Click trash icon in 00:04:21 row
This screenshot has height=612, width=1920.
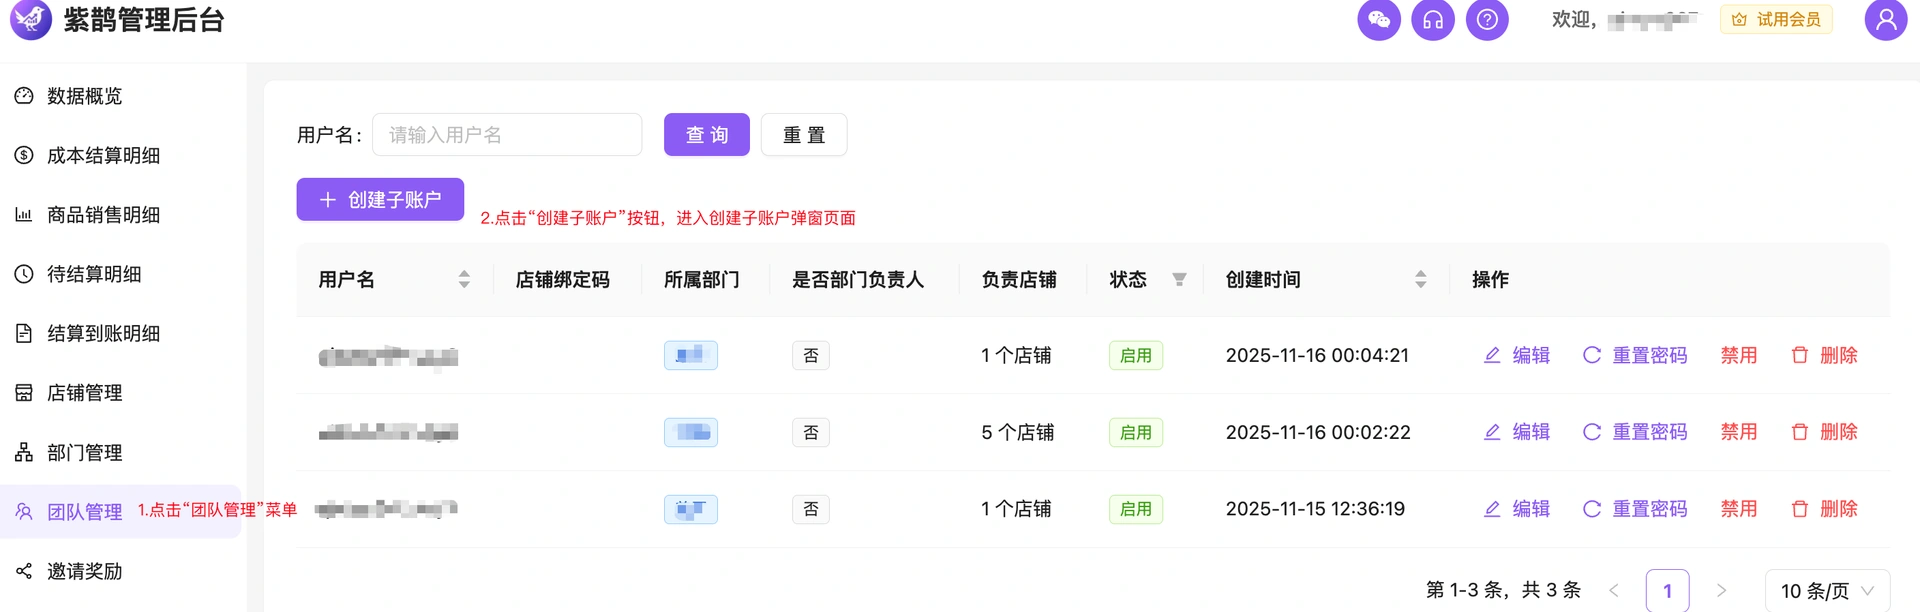(x=1800, y=355)
